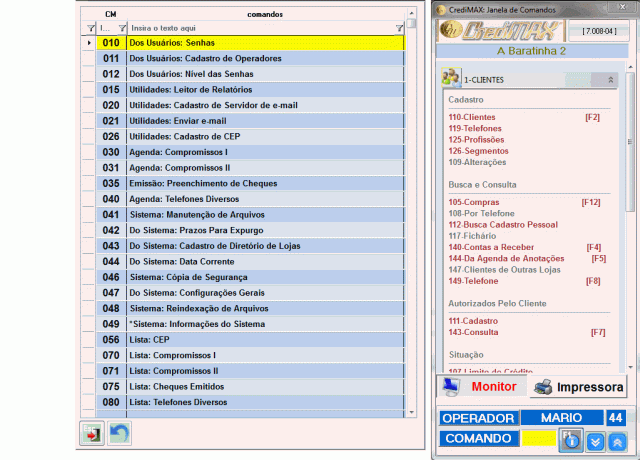The width and height of the screenshot is (640, 460).
Task: Click the row indicator arrow for 010
Action: tap(88, 44)
